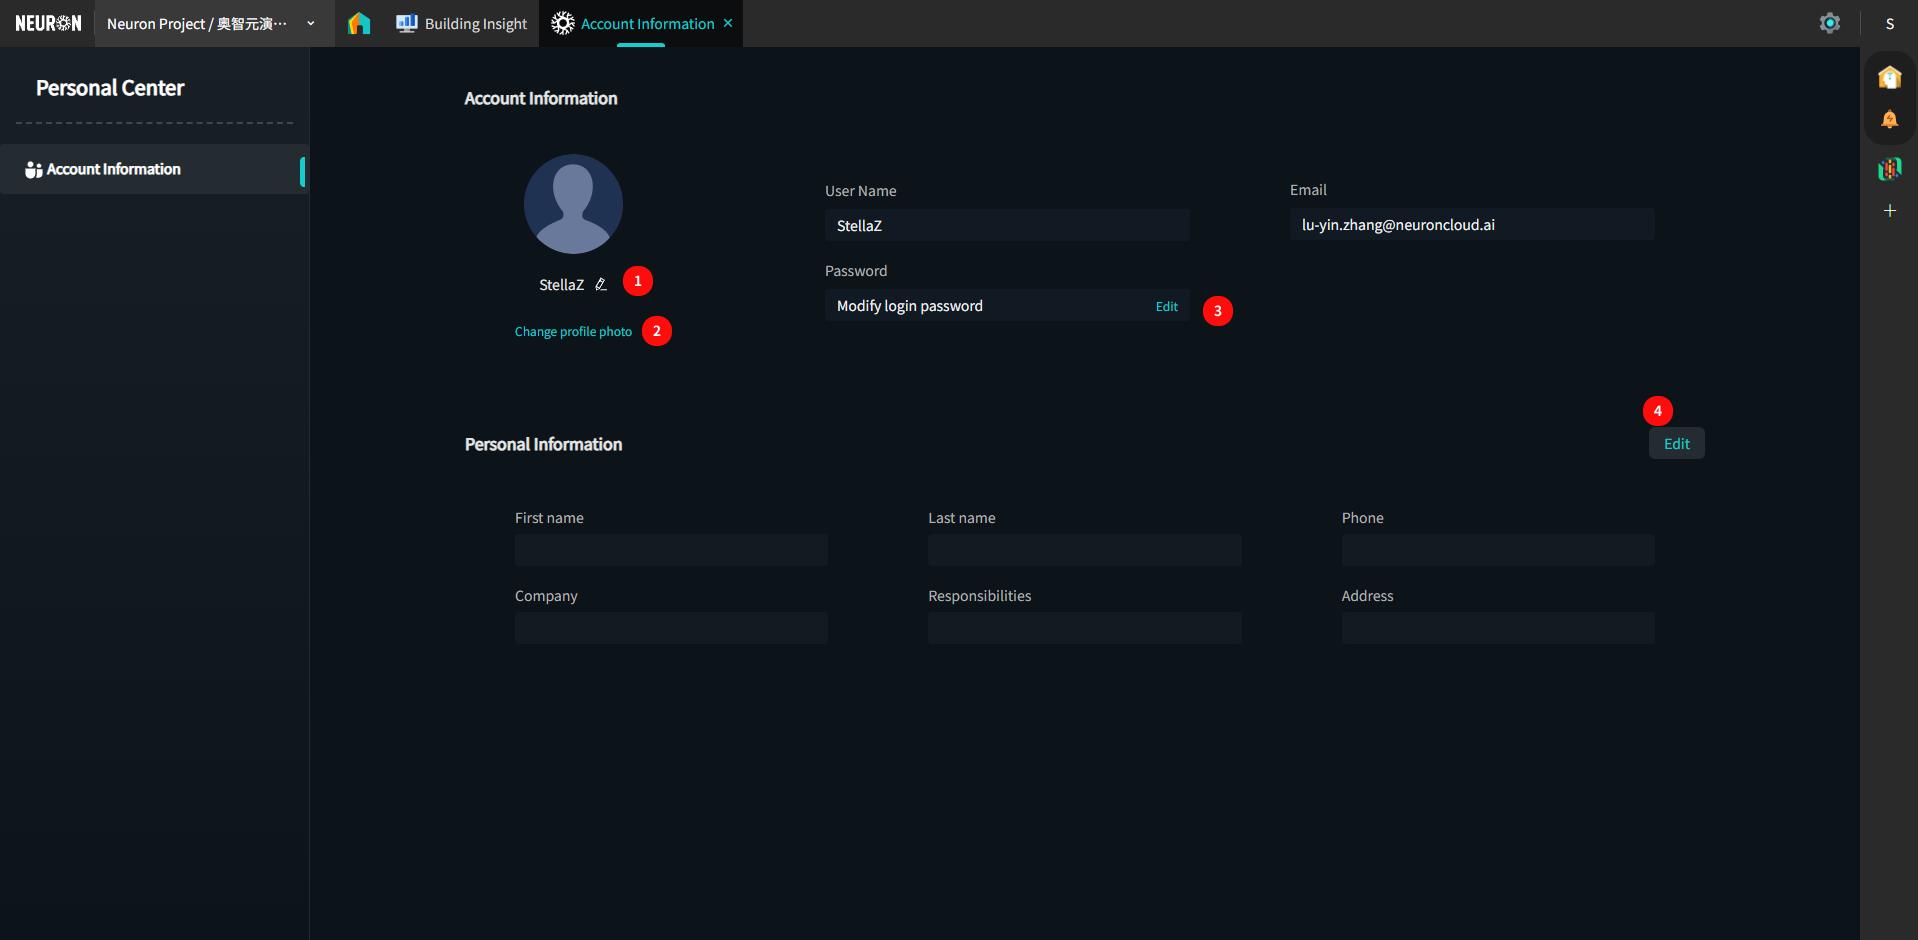This screenshot has width=1918, height=940.
Task: Edit the StellaZ nickname pencil icon
Action: (x=601, y=284)
